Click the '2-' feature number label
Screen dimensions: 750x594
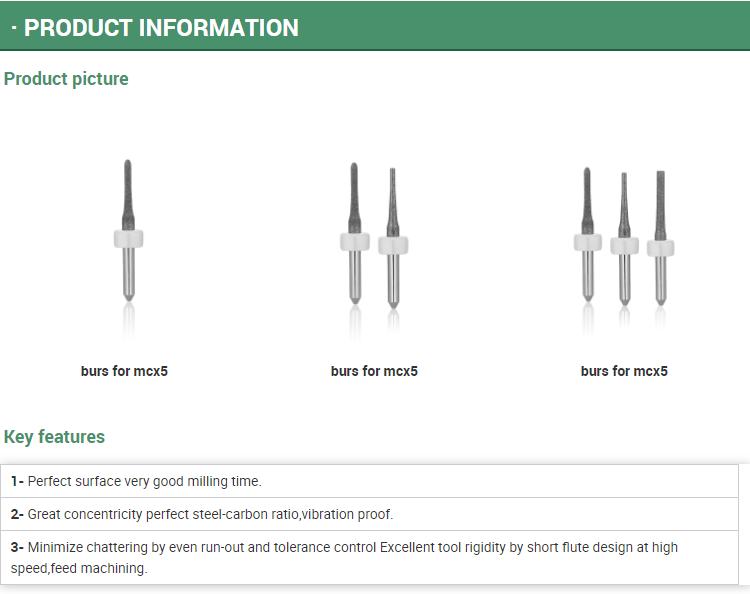click(x=17, y=514)
